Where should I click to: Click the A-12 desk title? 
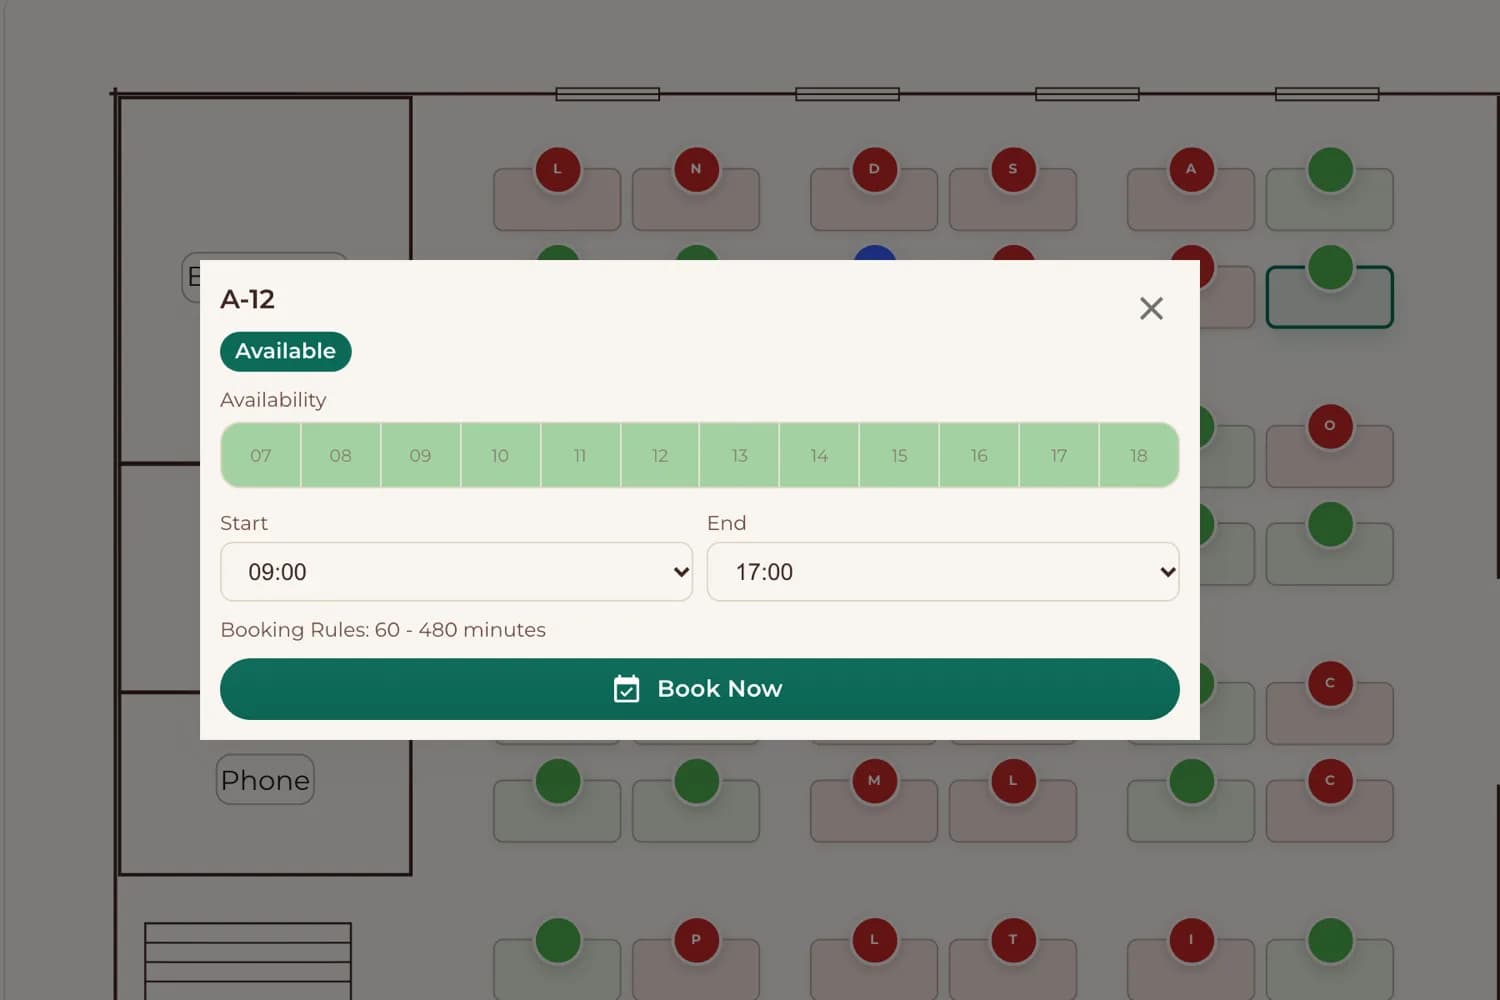pyautogui.click(x=247, y=299)
